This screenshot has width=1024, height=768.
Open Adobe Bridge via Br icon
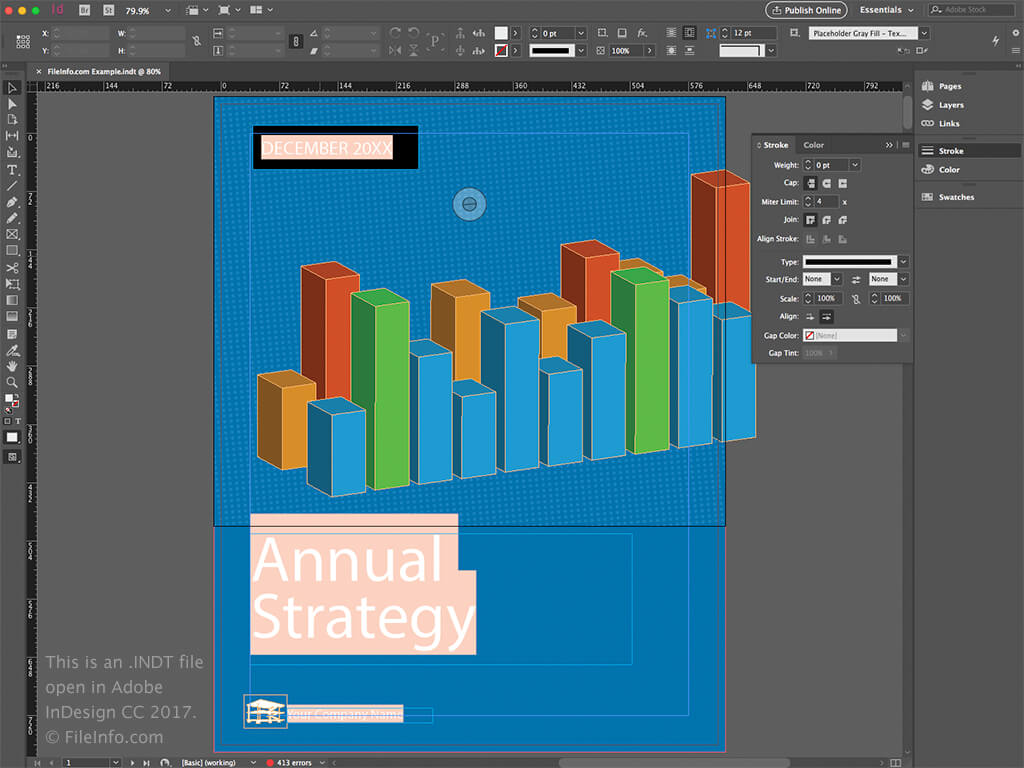(85, 10)
